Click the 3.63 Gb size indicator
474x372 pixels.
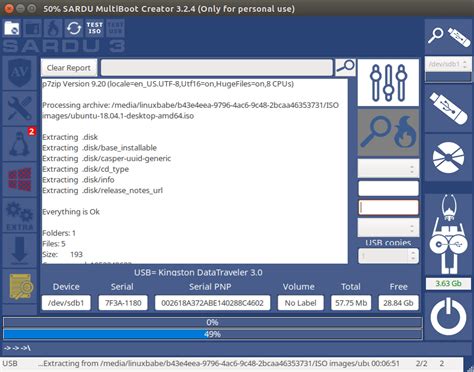(x=449, y=284)
